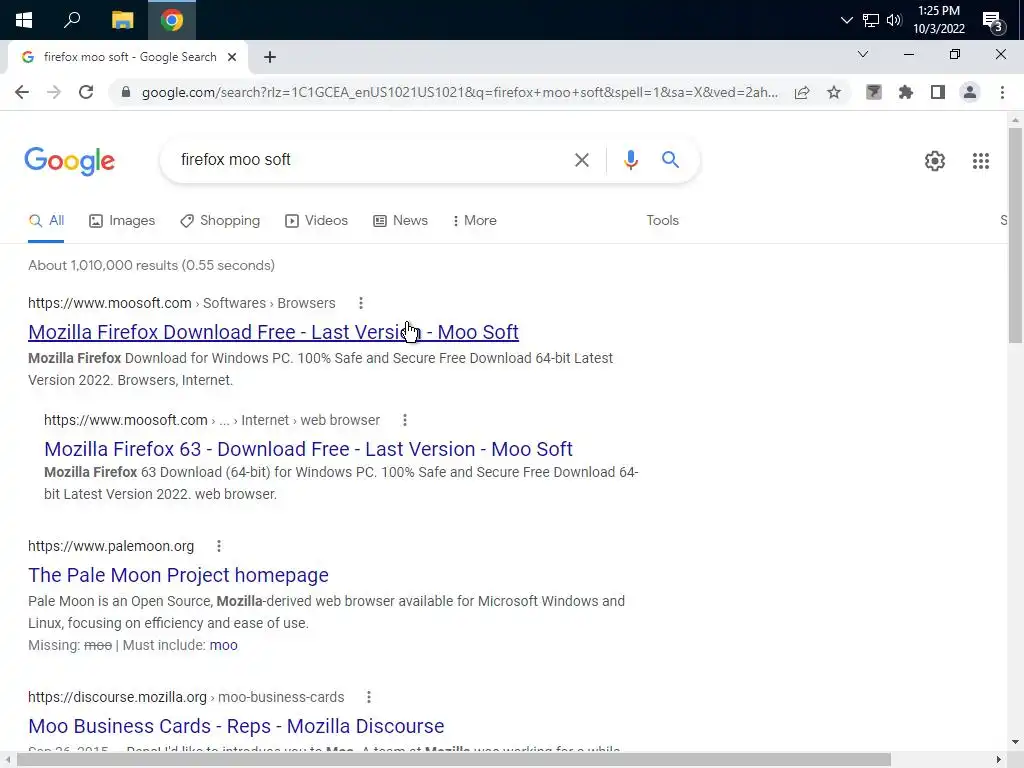Switch to Images results tab
Screen dimensions: 1024x768
[122, 221]
